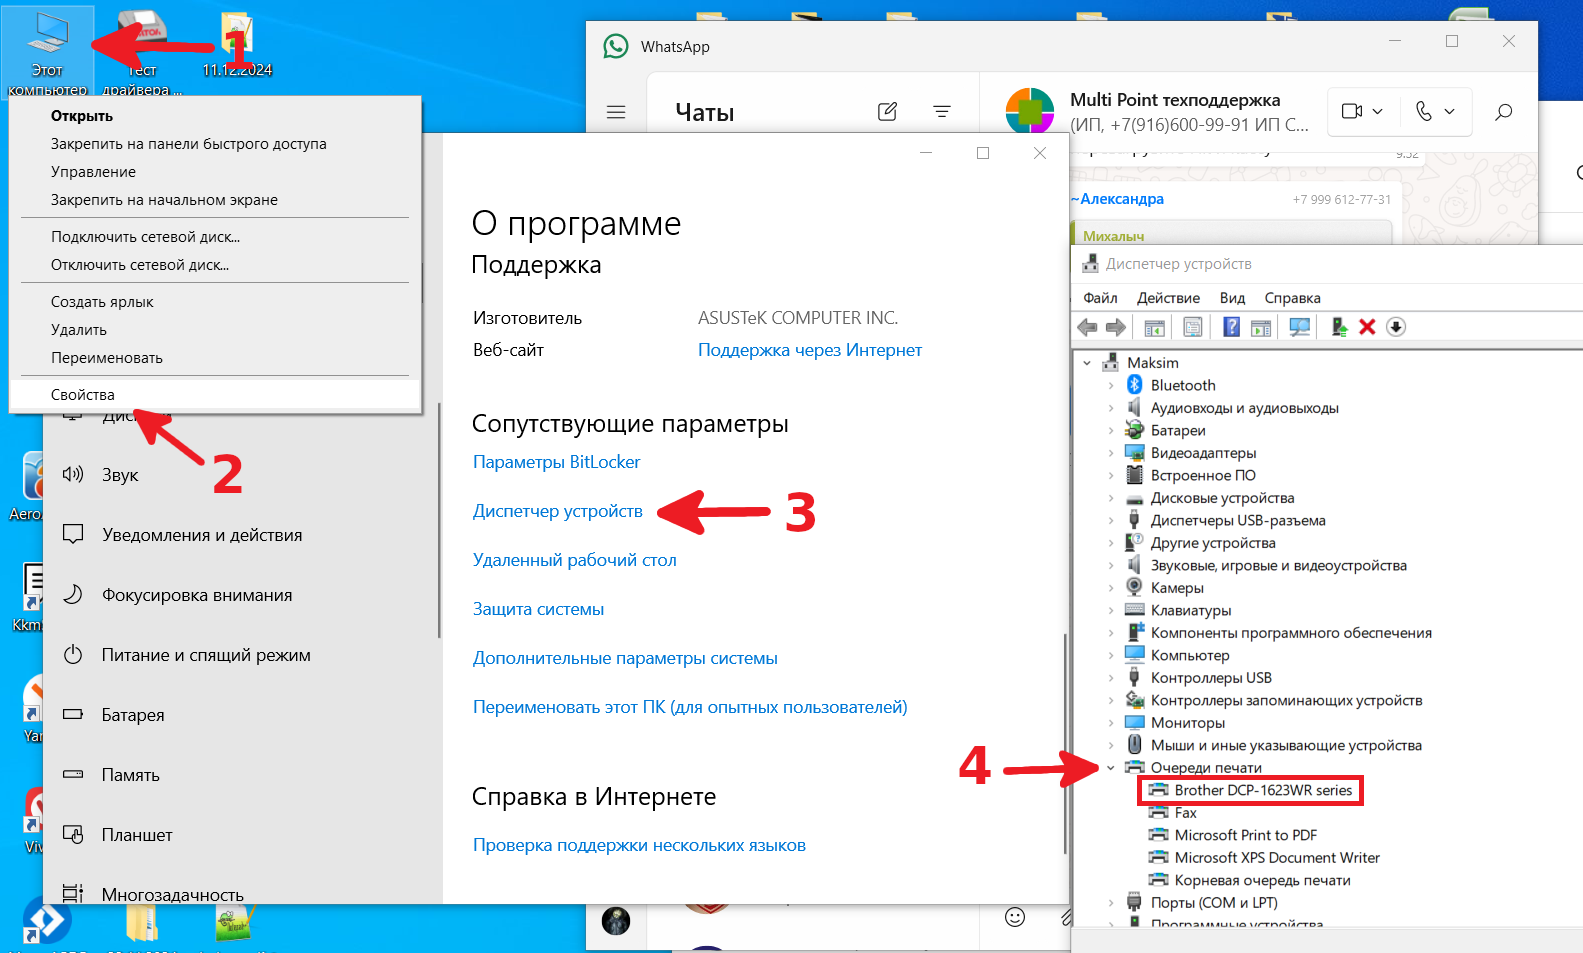Open the Диспетчер устройств link
1583x953 pixels.
tap(558, 511)
